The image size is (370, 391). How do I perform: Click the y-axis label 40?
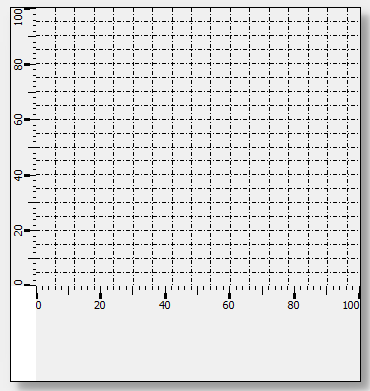click(18, 175)
